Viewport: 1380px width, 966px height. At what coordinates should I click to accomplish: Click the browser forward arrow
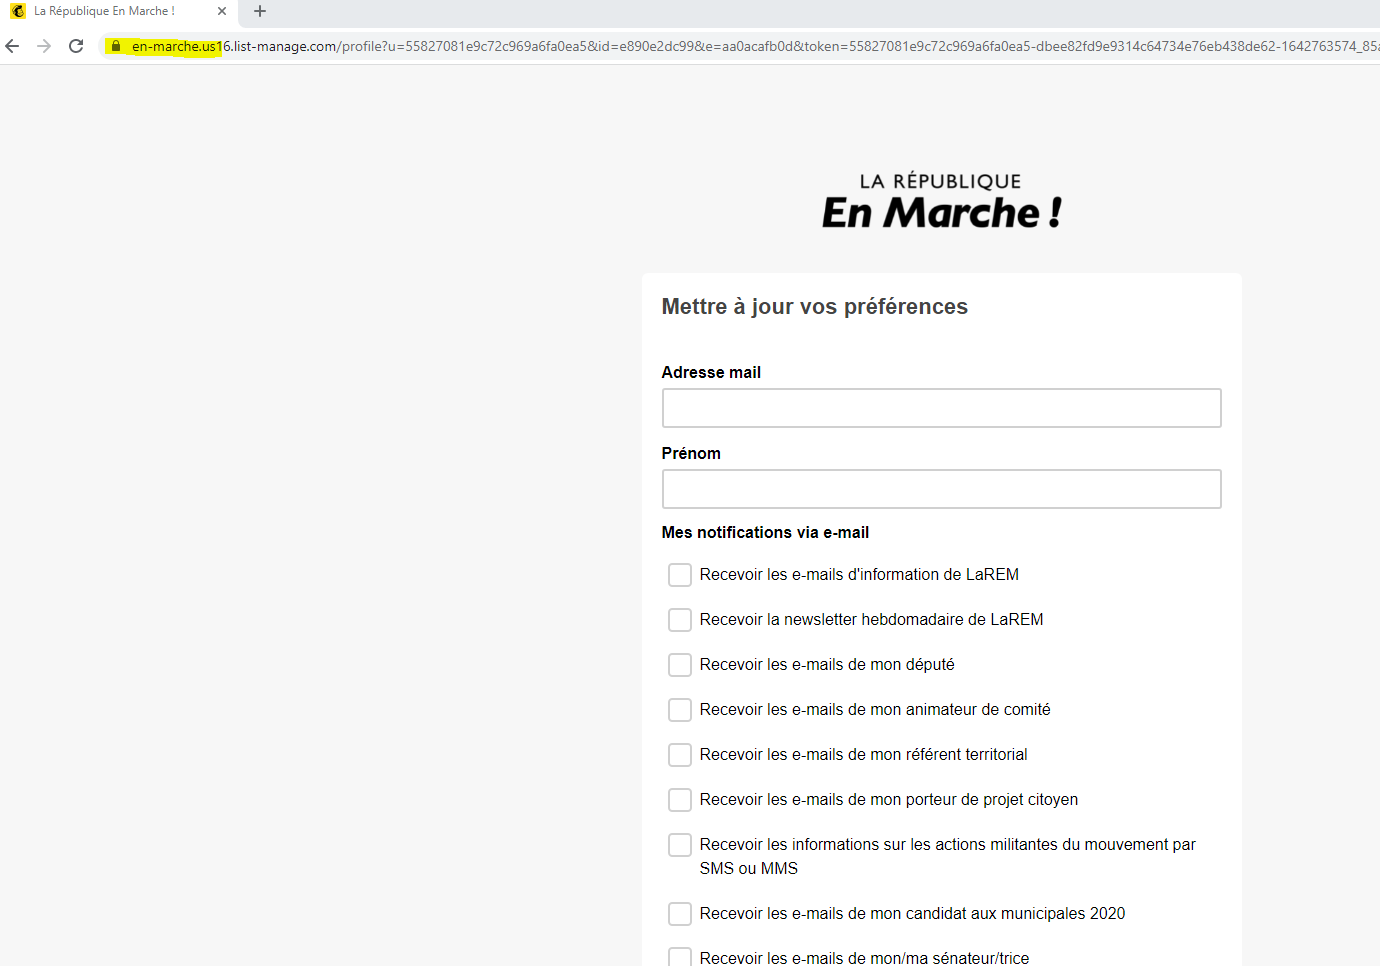[x=43, y=46]
